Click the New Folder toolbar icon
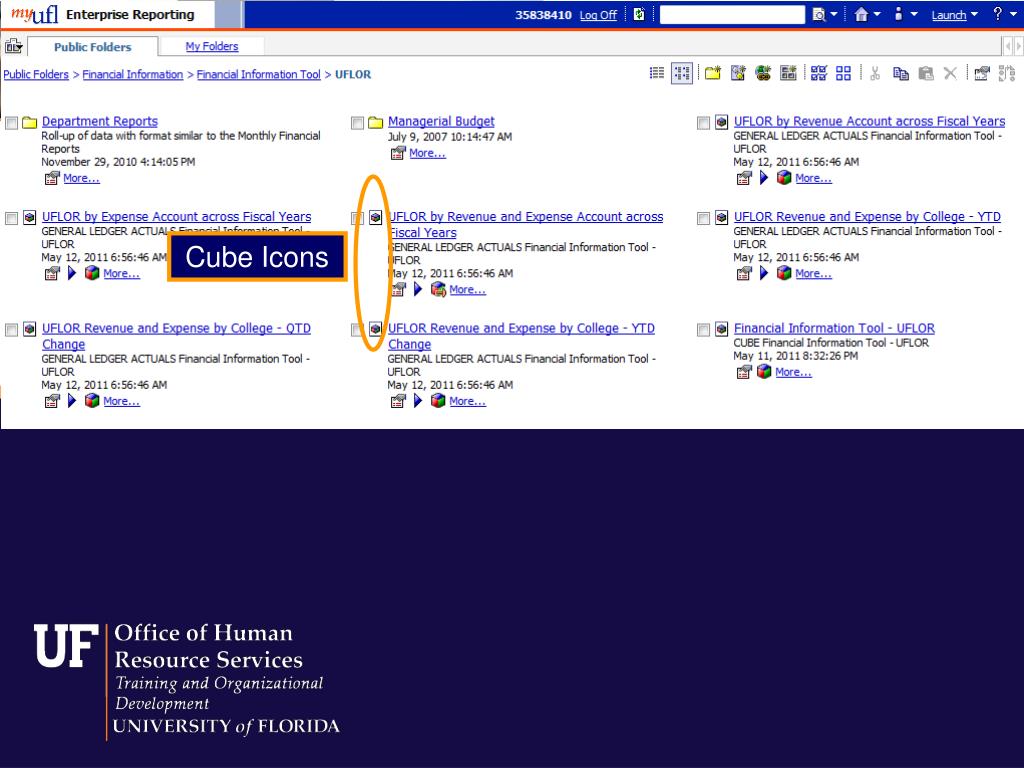1024x768 pixels. 712,73
